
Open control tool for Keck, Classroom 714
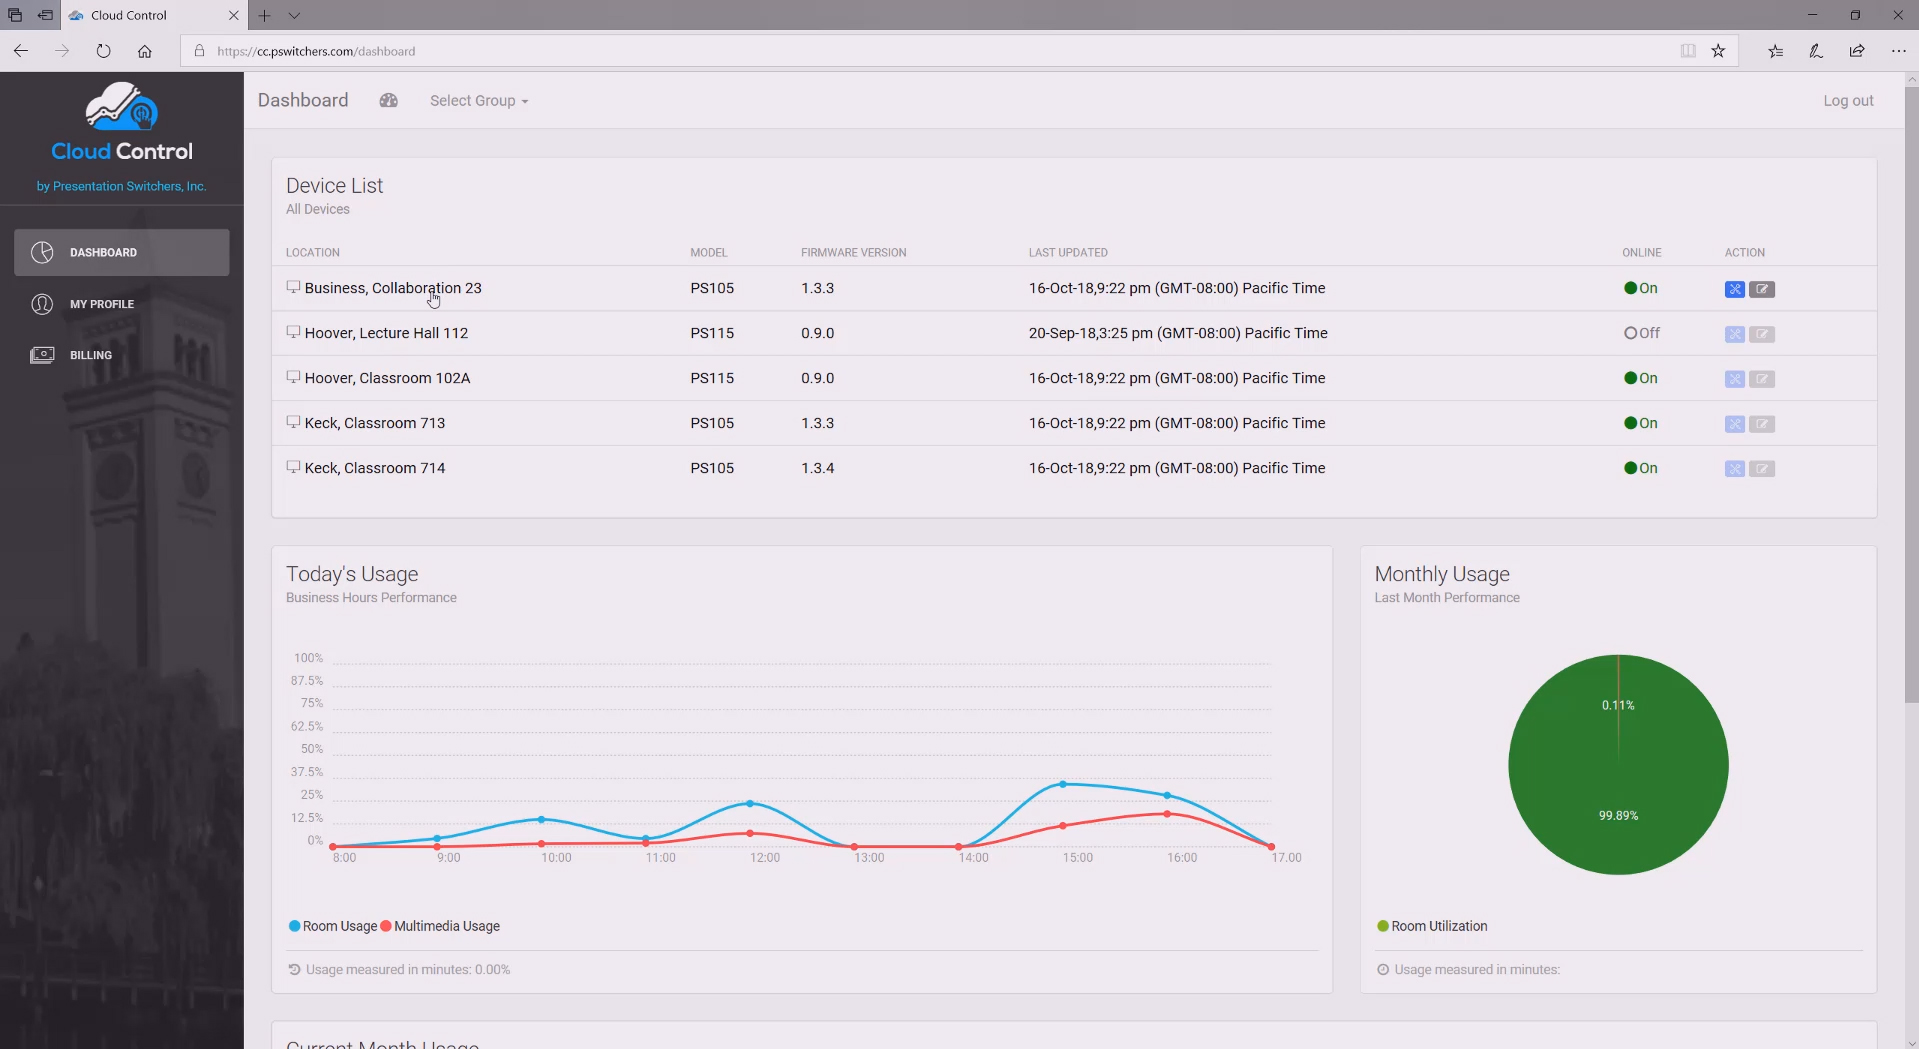pos(1735,469)
